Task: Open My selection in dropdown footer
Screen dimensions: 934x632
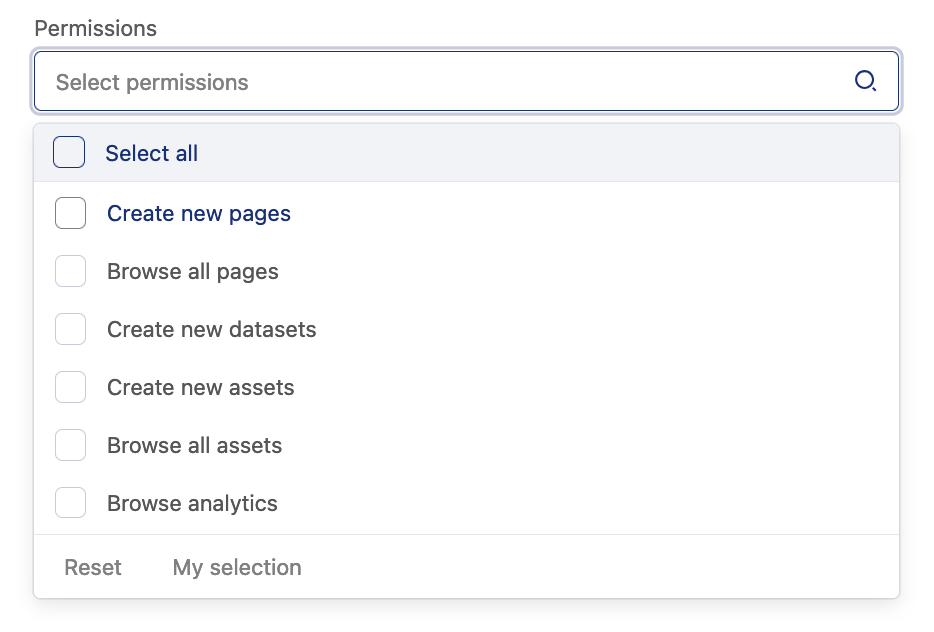Action: [x=237, y=567]
